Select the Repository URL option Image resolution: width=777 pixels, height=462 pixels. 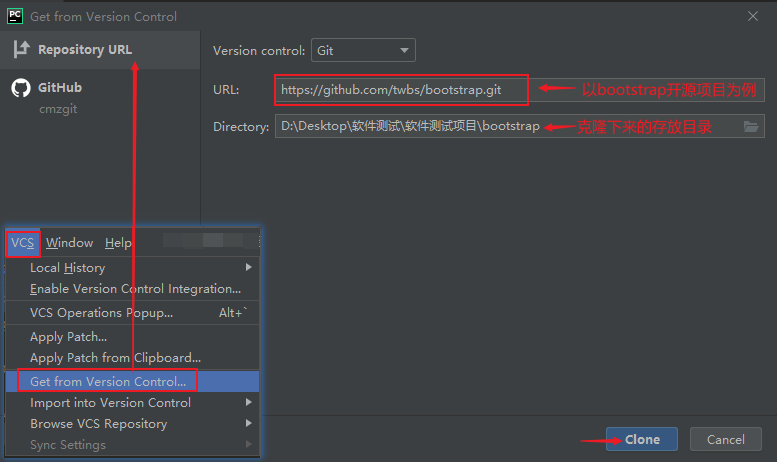pyautogui.click(x=100, y=50)
